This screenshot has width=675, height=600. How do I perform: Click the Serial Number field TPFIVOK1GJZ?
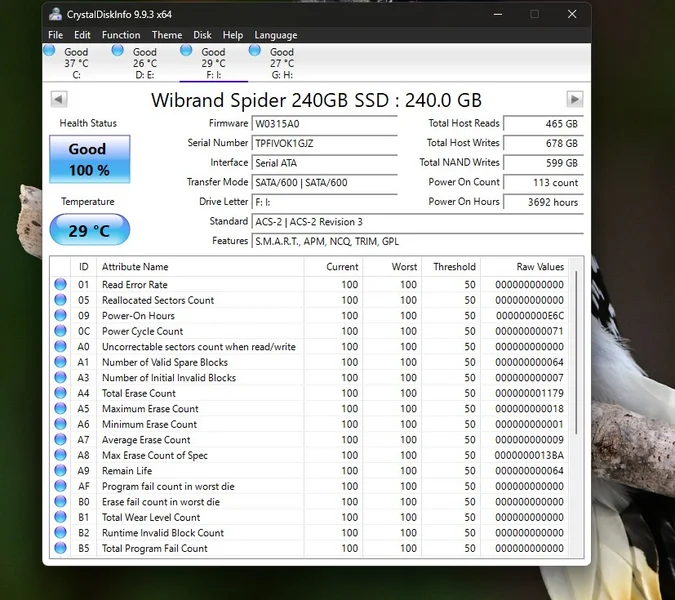[x=324, y=143]
